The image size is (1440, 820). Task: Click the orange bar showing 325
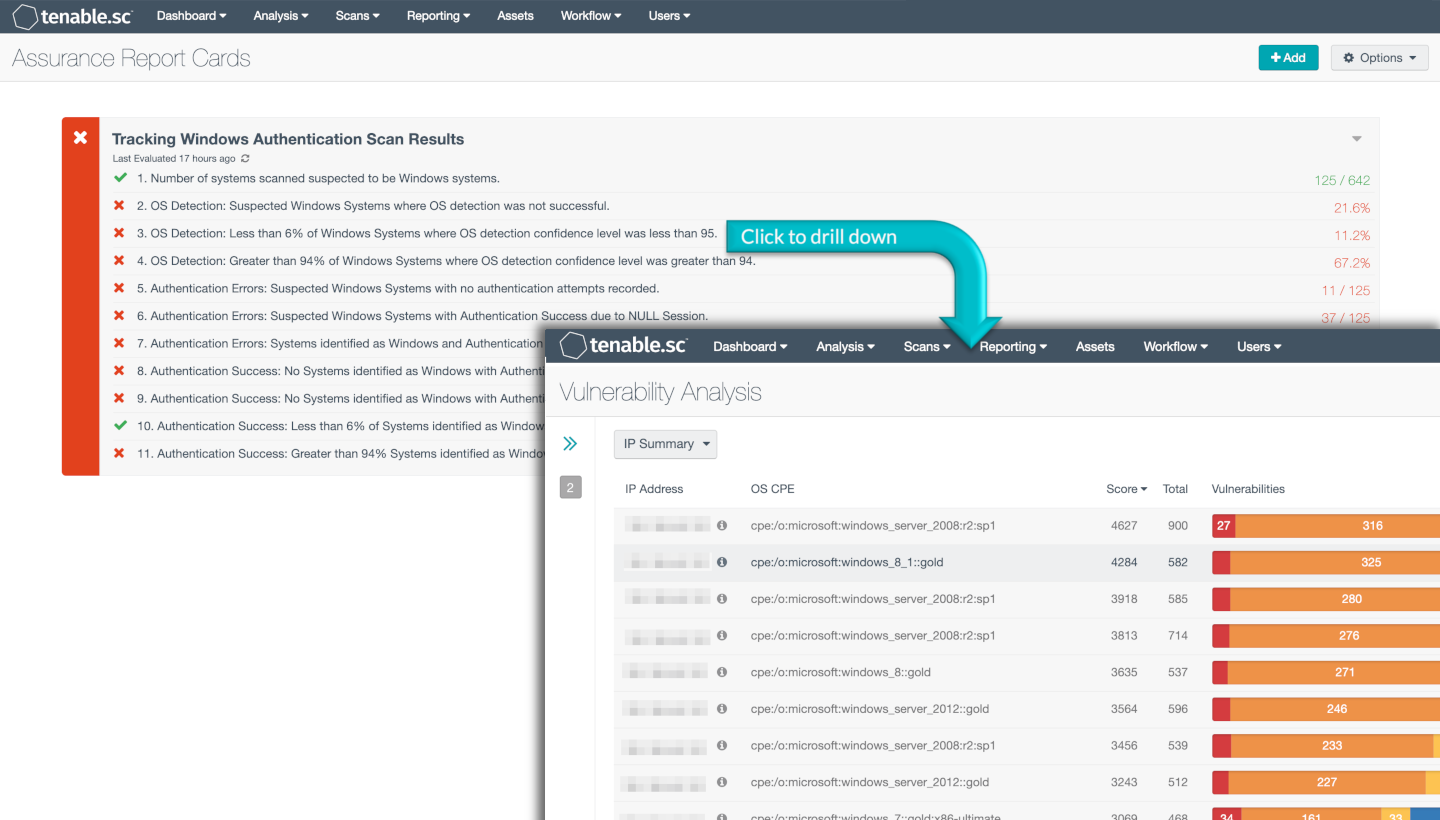pos(1335,562)
